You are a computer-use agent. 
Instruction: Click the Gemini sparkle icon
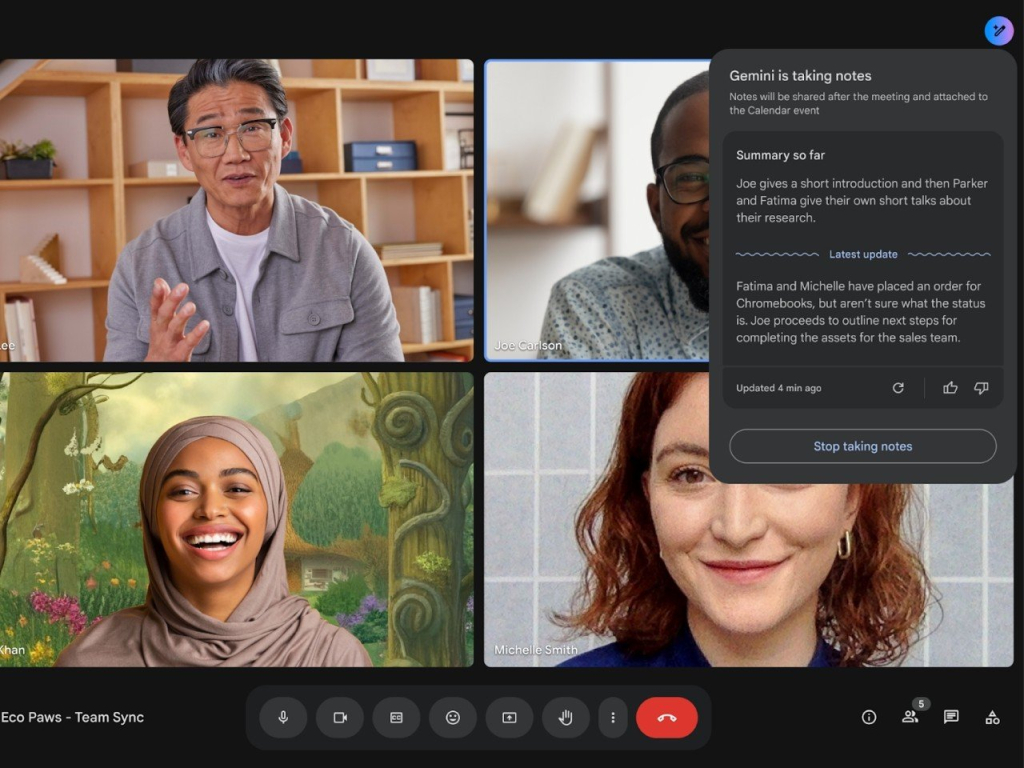[x=997, y=31]
